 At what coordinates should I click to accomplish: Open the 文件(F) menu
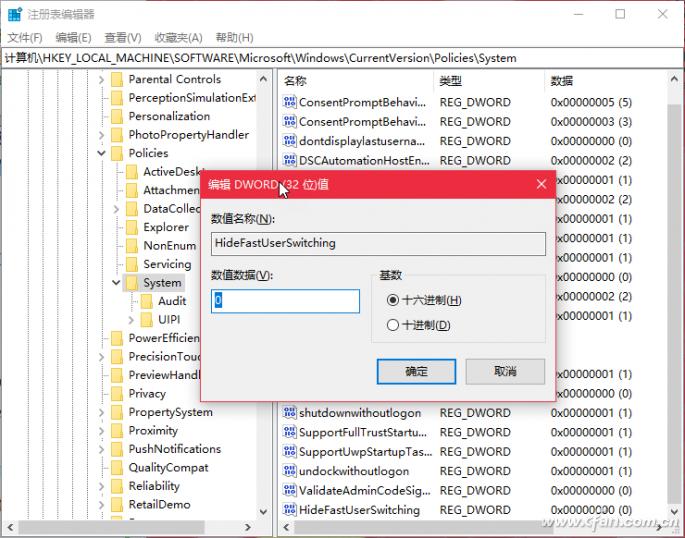(x=25, y=38)
